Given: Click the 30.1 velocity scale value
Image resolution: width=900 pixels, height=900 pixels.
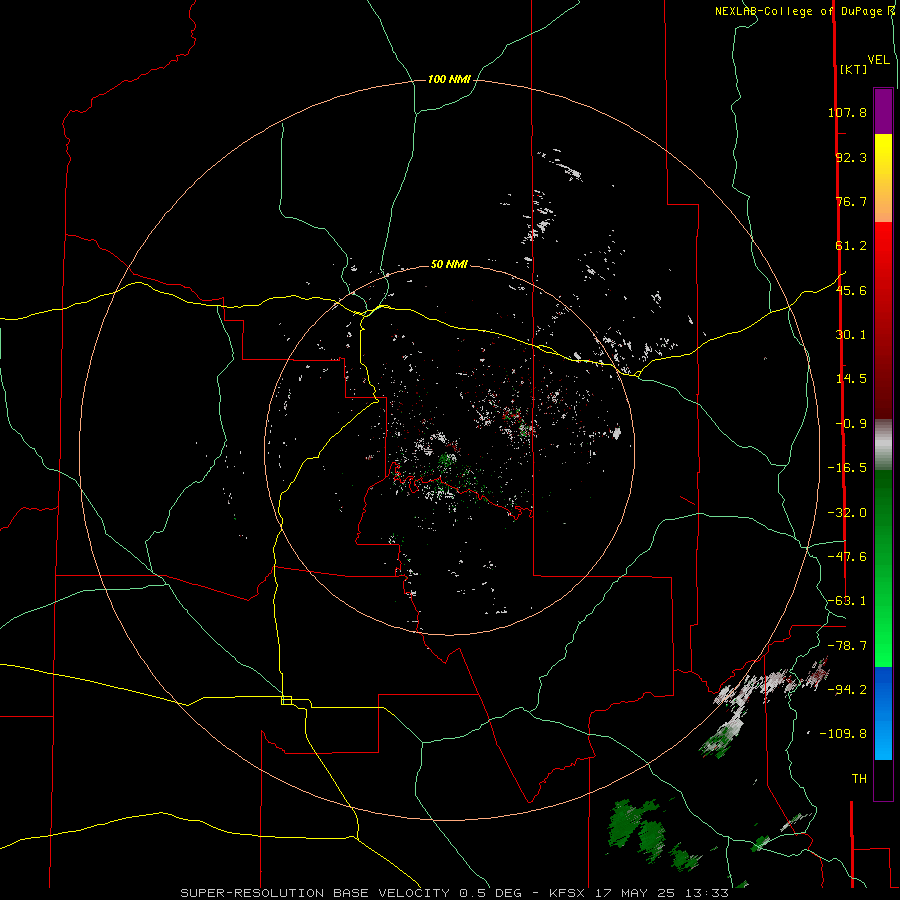Looking at the screenshot, I should tap(851, 335).
